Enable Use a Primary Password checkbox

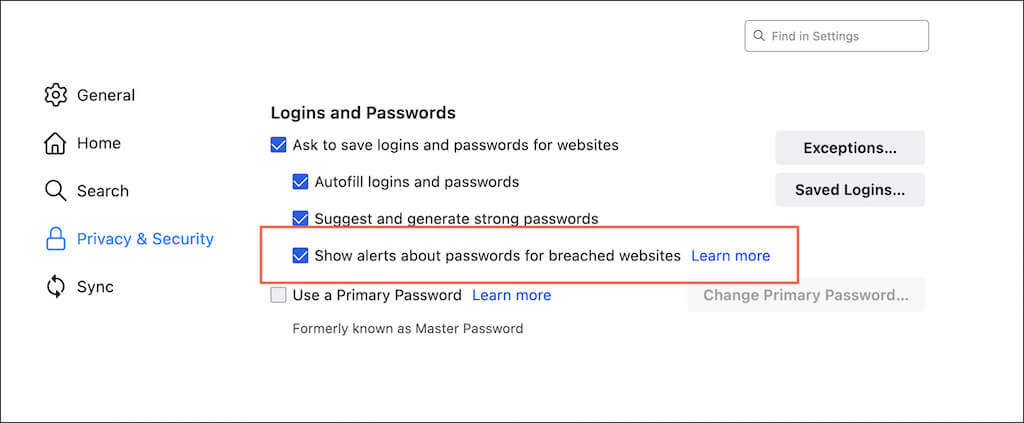point(279,295)
